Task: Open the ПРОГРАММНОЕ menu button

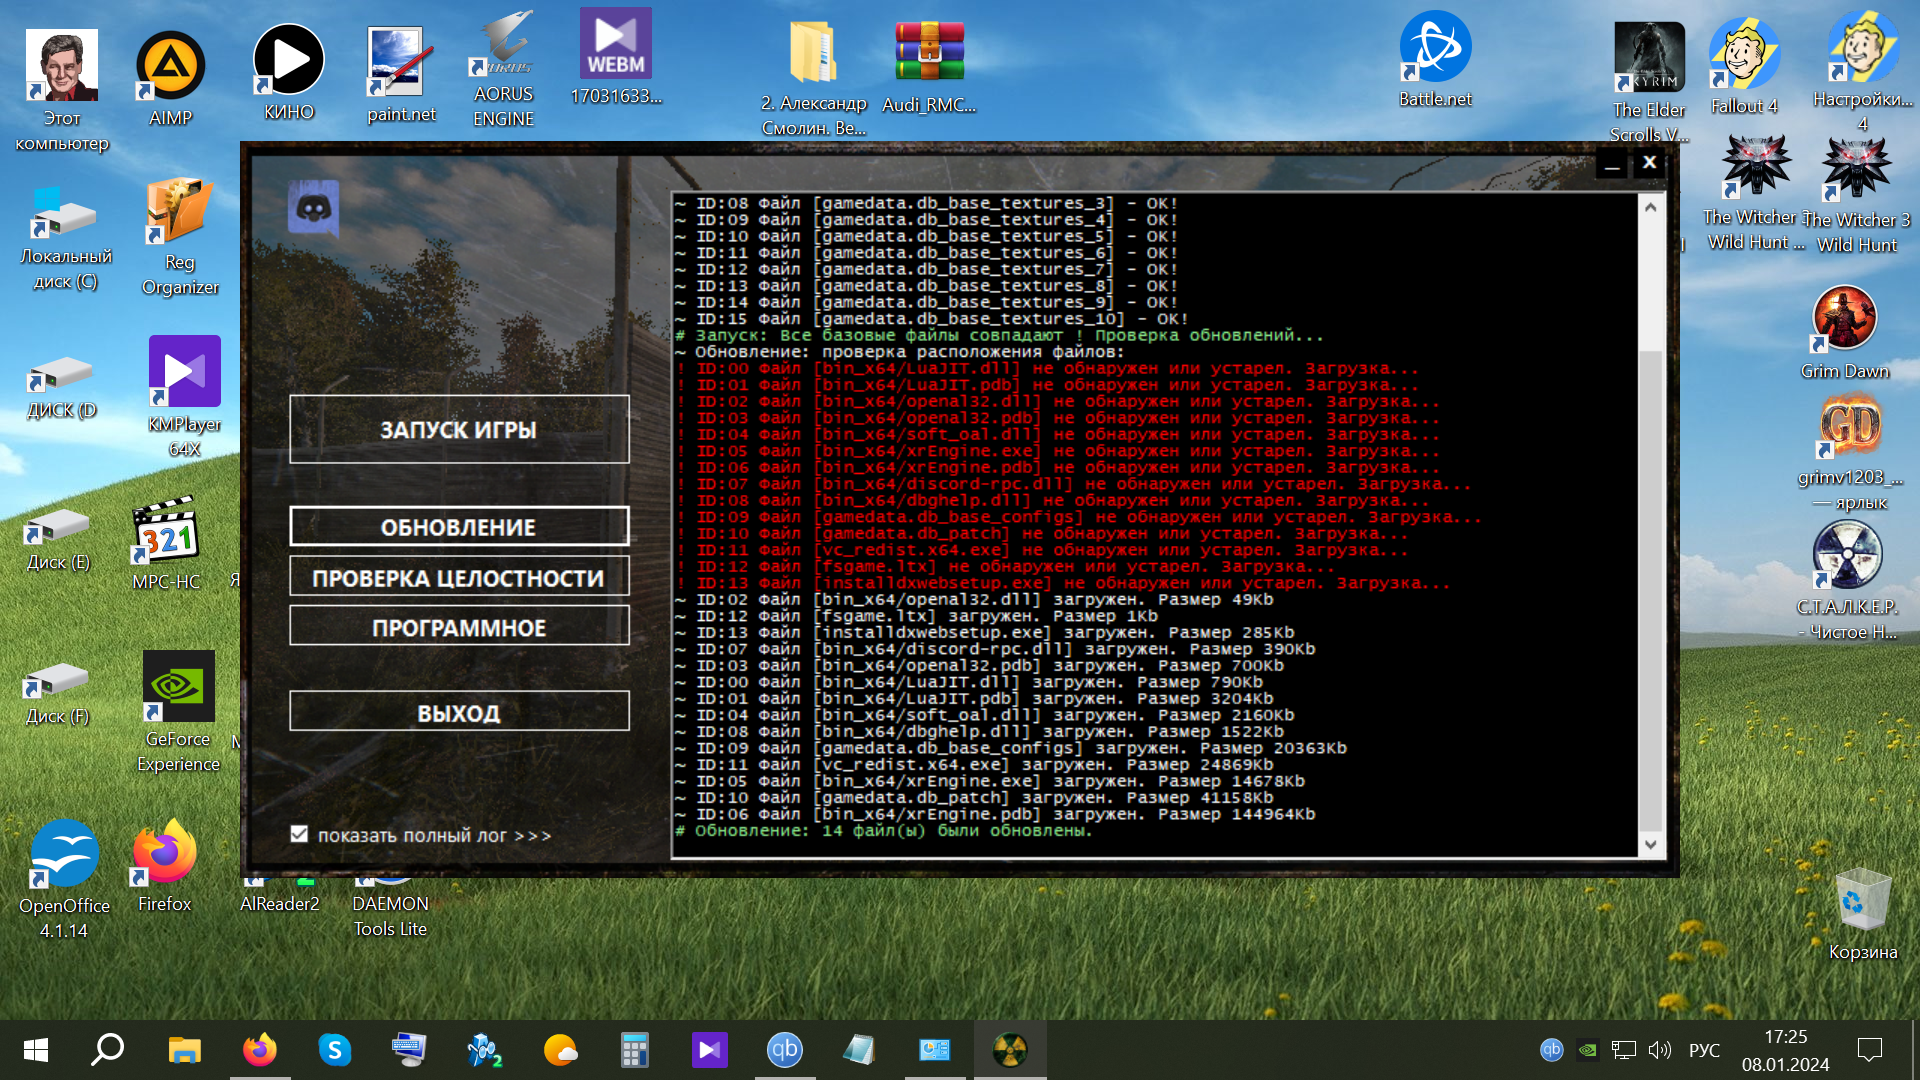Action: [459, 628]
